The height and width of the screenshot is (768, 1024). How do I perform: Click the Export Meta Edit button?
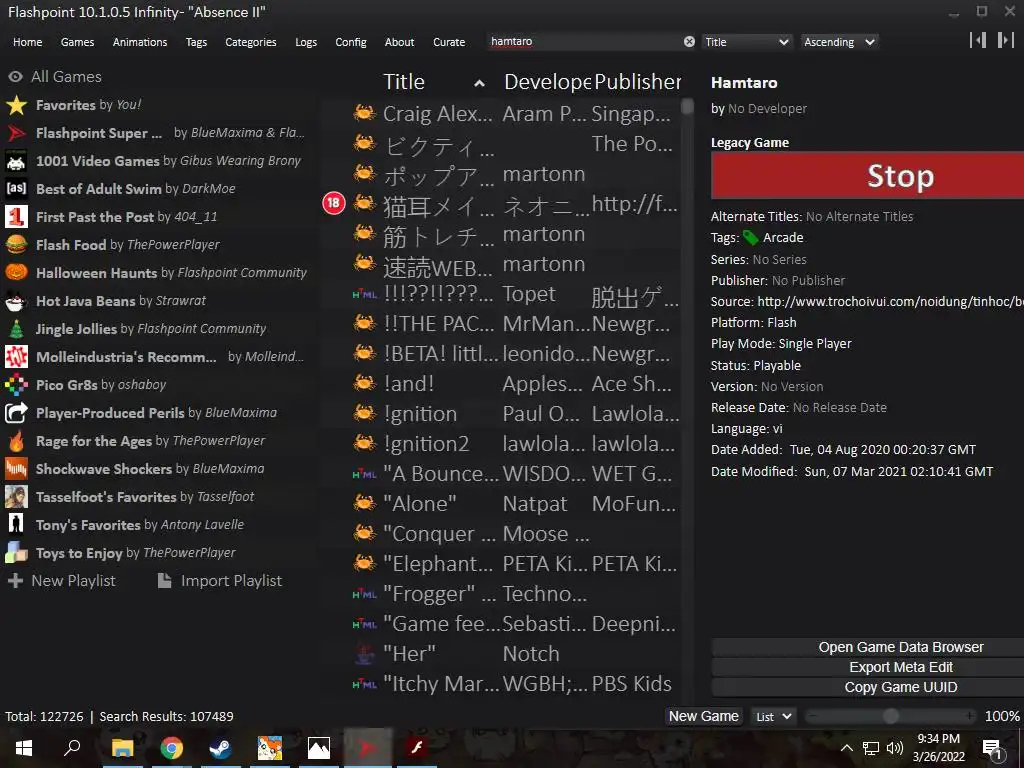pyautogui.click(x=867, y=667)
